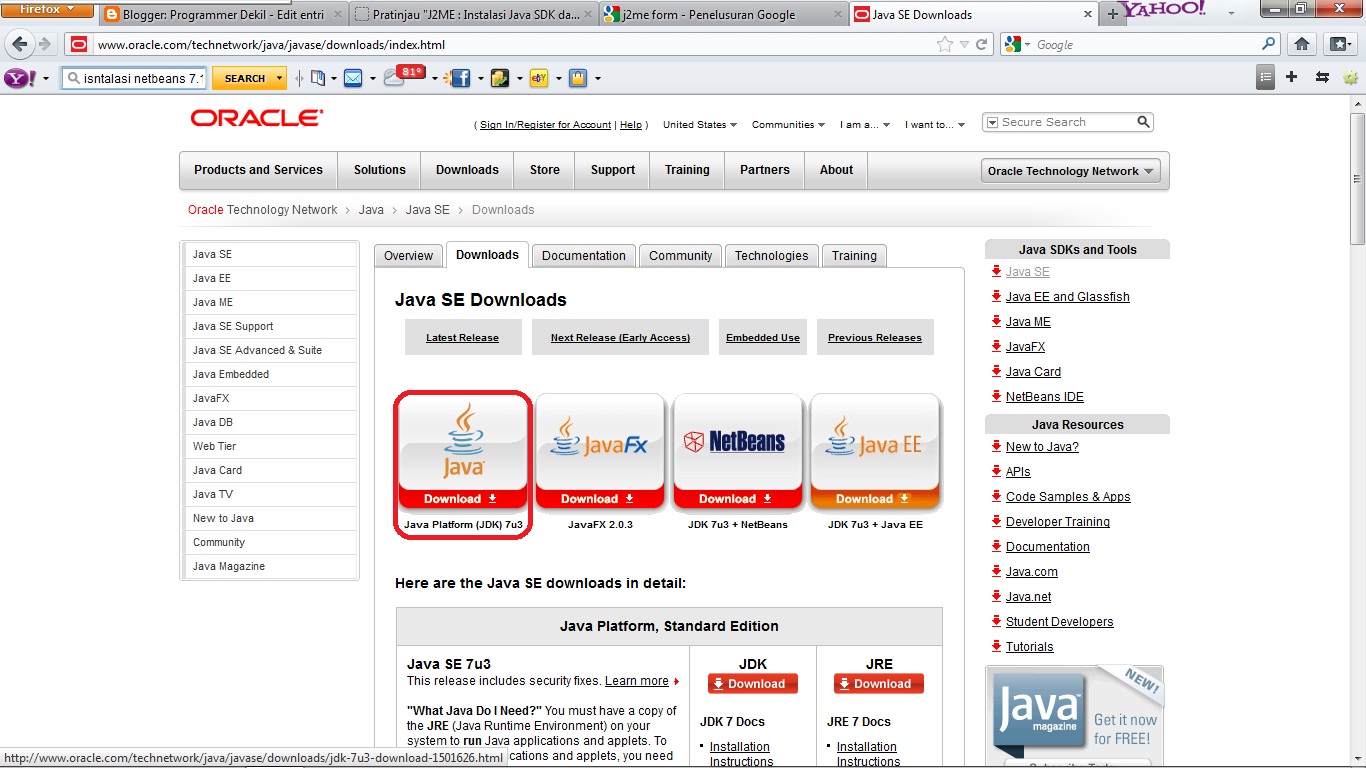
Task: Open the bookmarks book icon in Yahoo toolbar
Action: 318,78
